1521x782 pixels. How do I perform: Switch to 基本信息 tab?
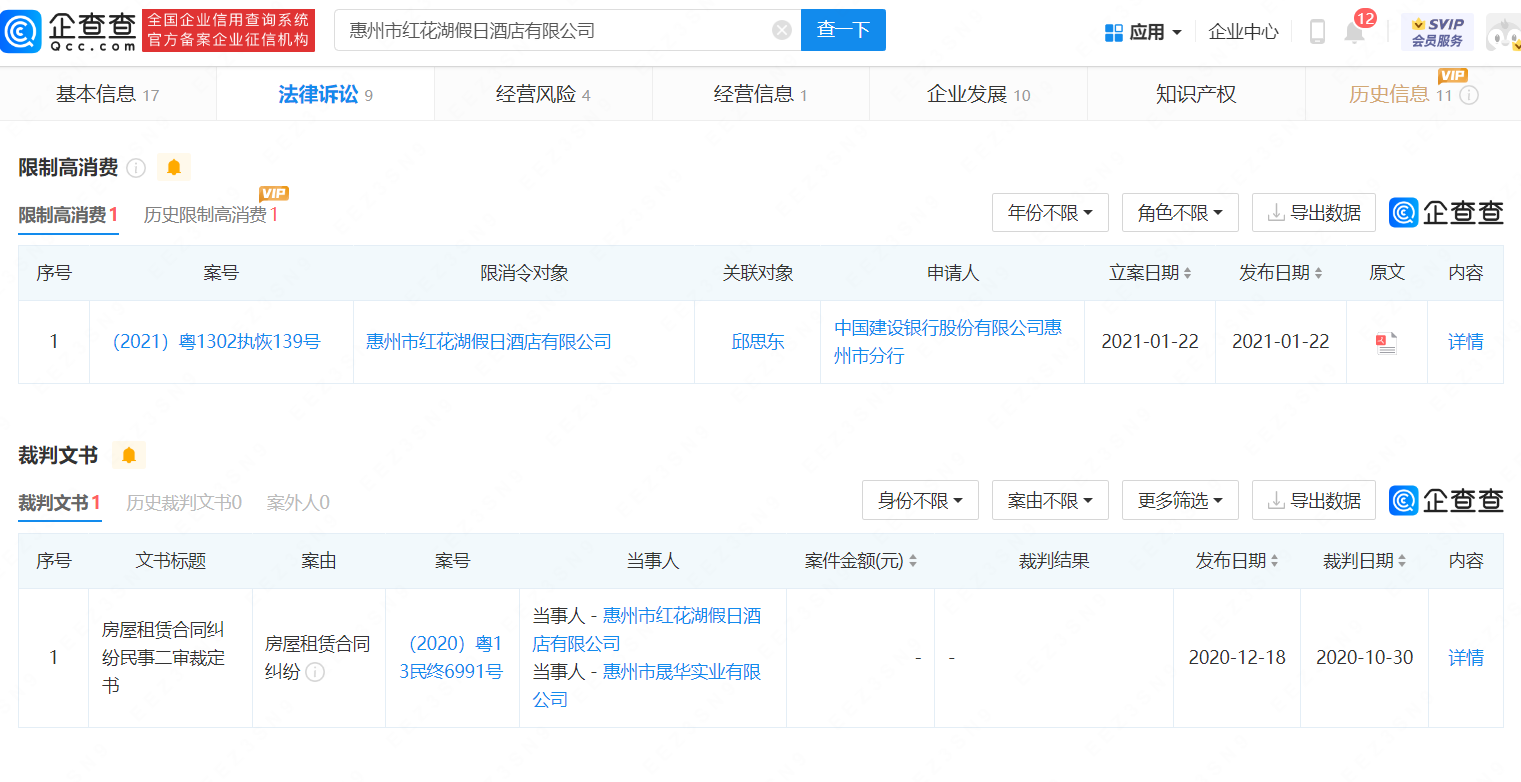coord(108,95)
